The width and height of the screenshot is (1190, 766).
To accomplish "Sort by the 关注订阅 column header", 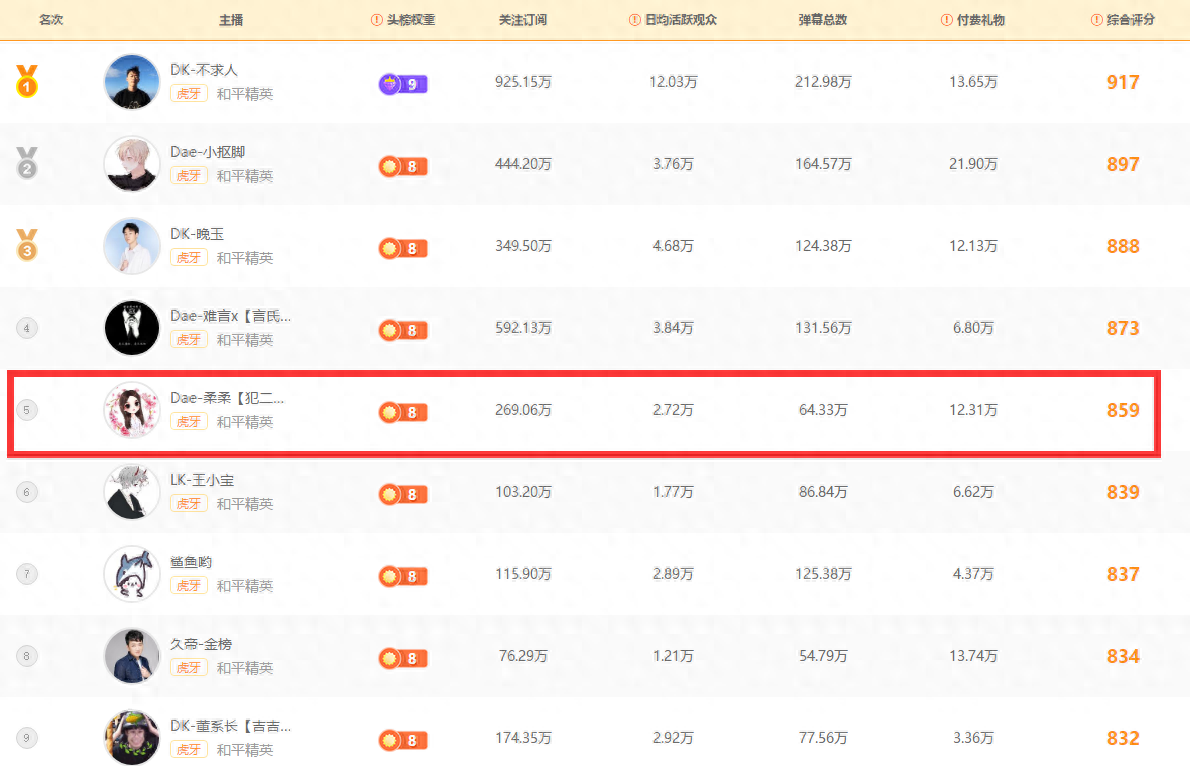I will tap(523, 20).
